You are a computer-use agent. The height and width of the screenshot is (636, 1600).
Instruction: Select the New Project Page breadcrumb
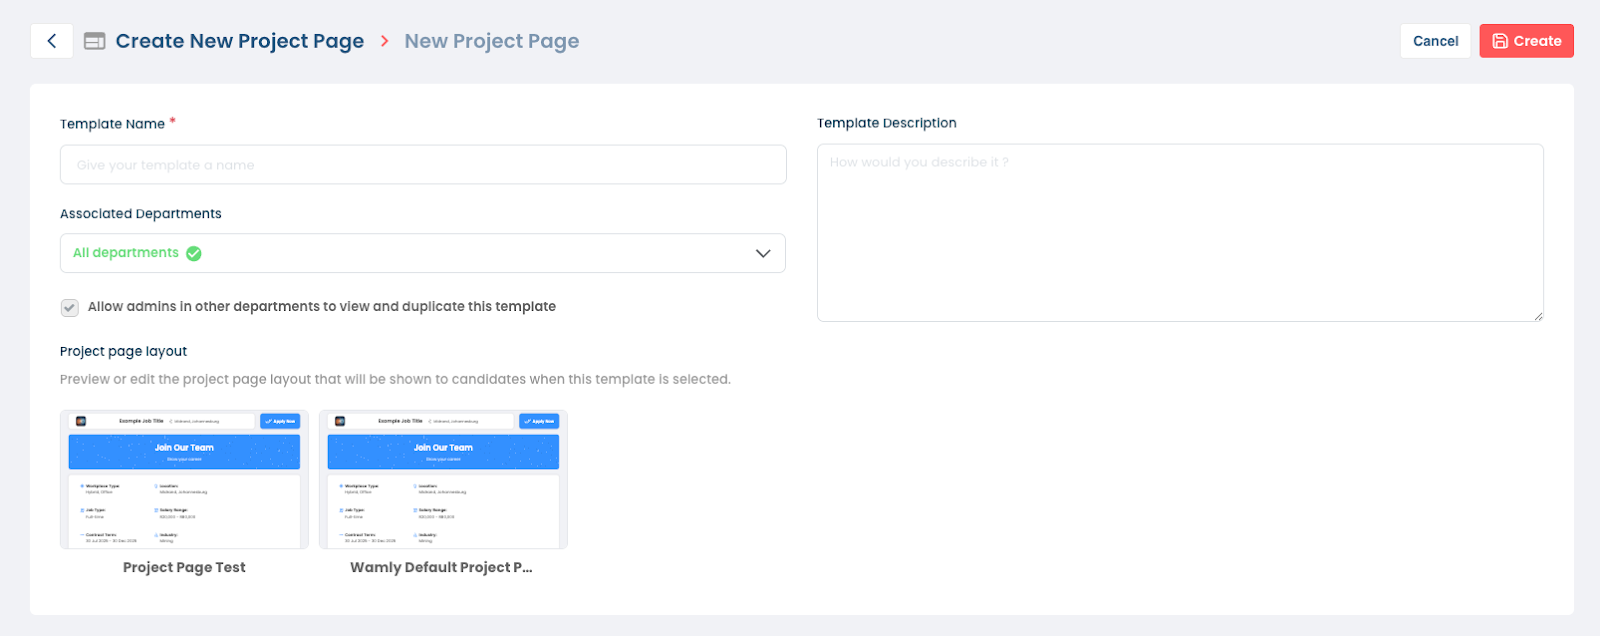pyautogui.click(x=491, y=41)
